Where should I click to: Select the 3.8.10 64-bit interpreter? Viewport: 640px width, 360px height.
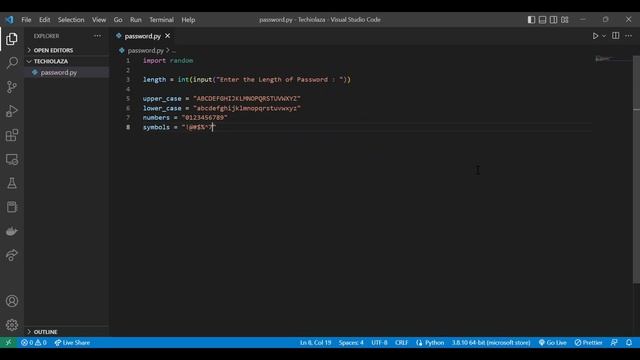click(491, 342)
